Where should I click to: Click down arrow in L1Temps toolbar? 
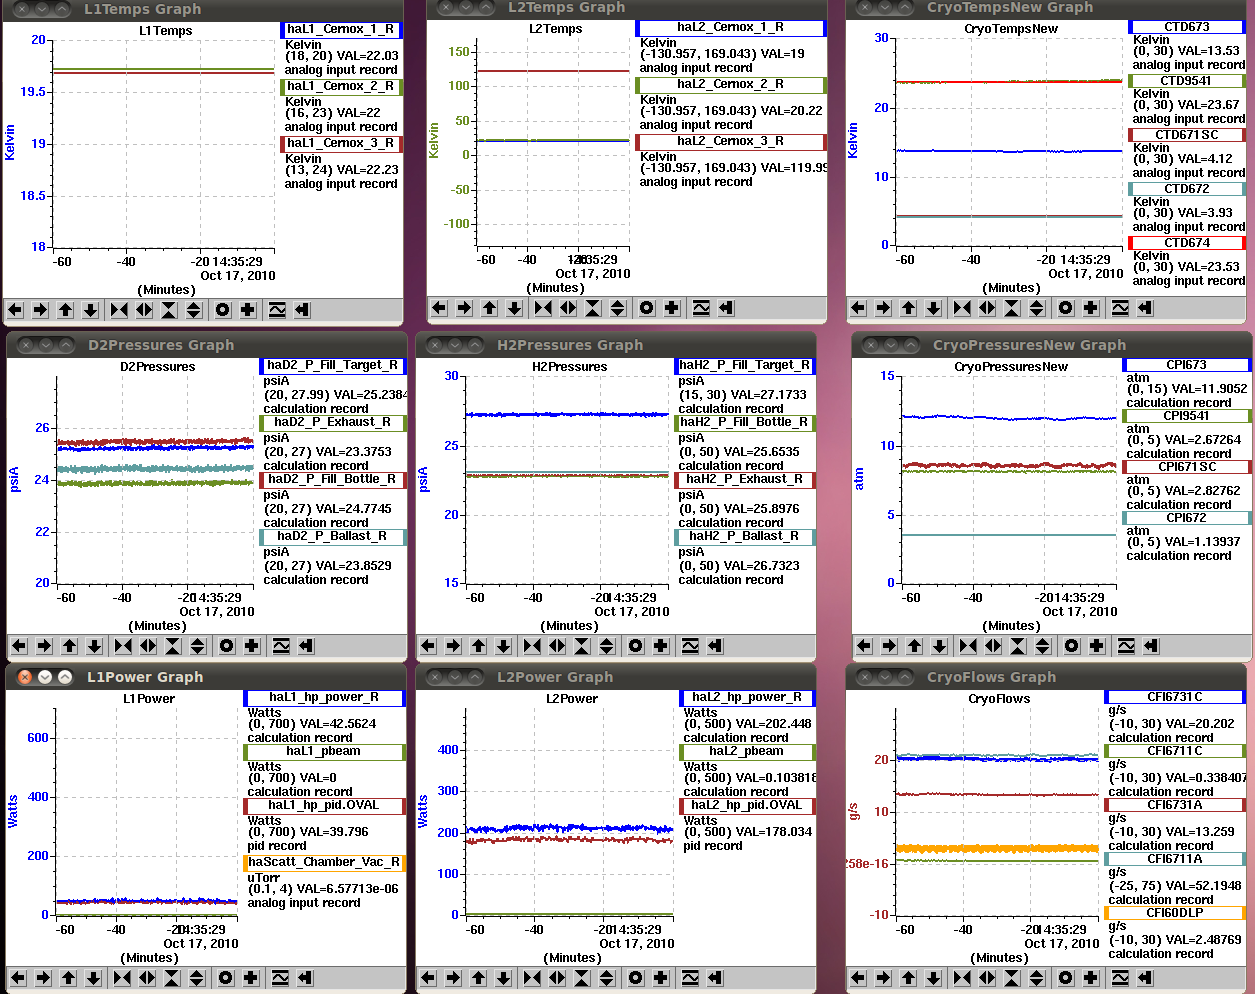coord(91,310)
